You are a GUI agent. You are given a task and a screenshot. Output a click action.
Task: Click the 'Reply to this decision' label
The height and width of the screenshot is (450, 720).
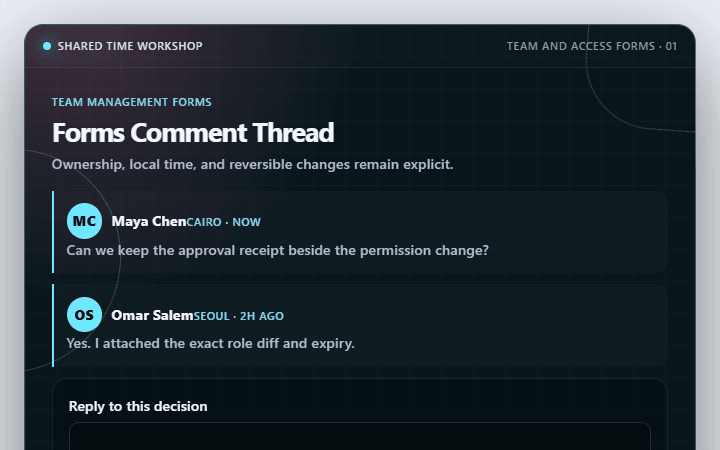coord(138,406)
